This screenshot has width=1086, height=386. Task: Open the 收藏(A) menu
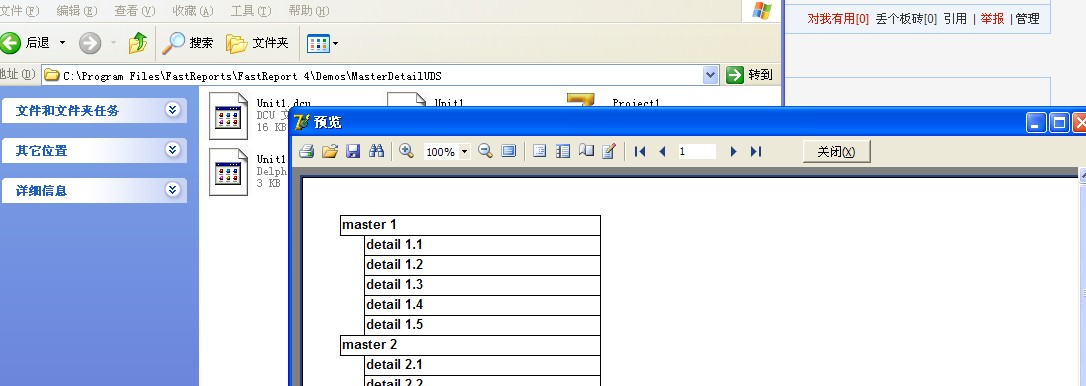pyautogui.click(x=193, y=10)
